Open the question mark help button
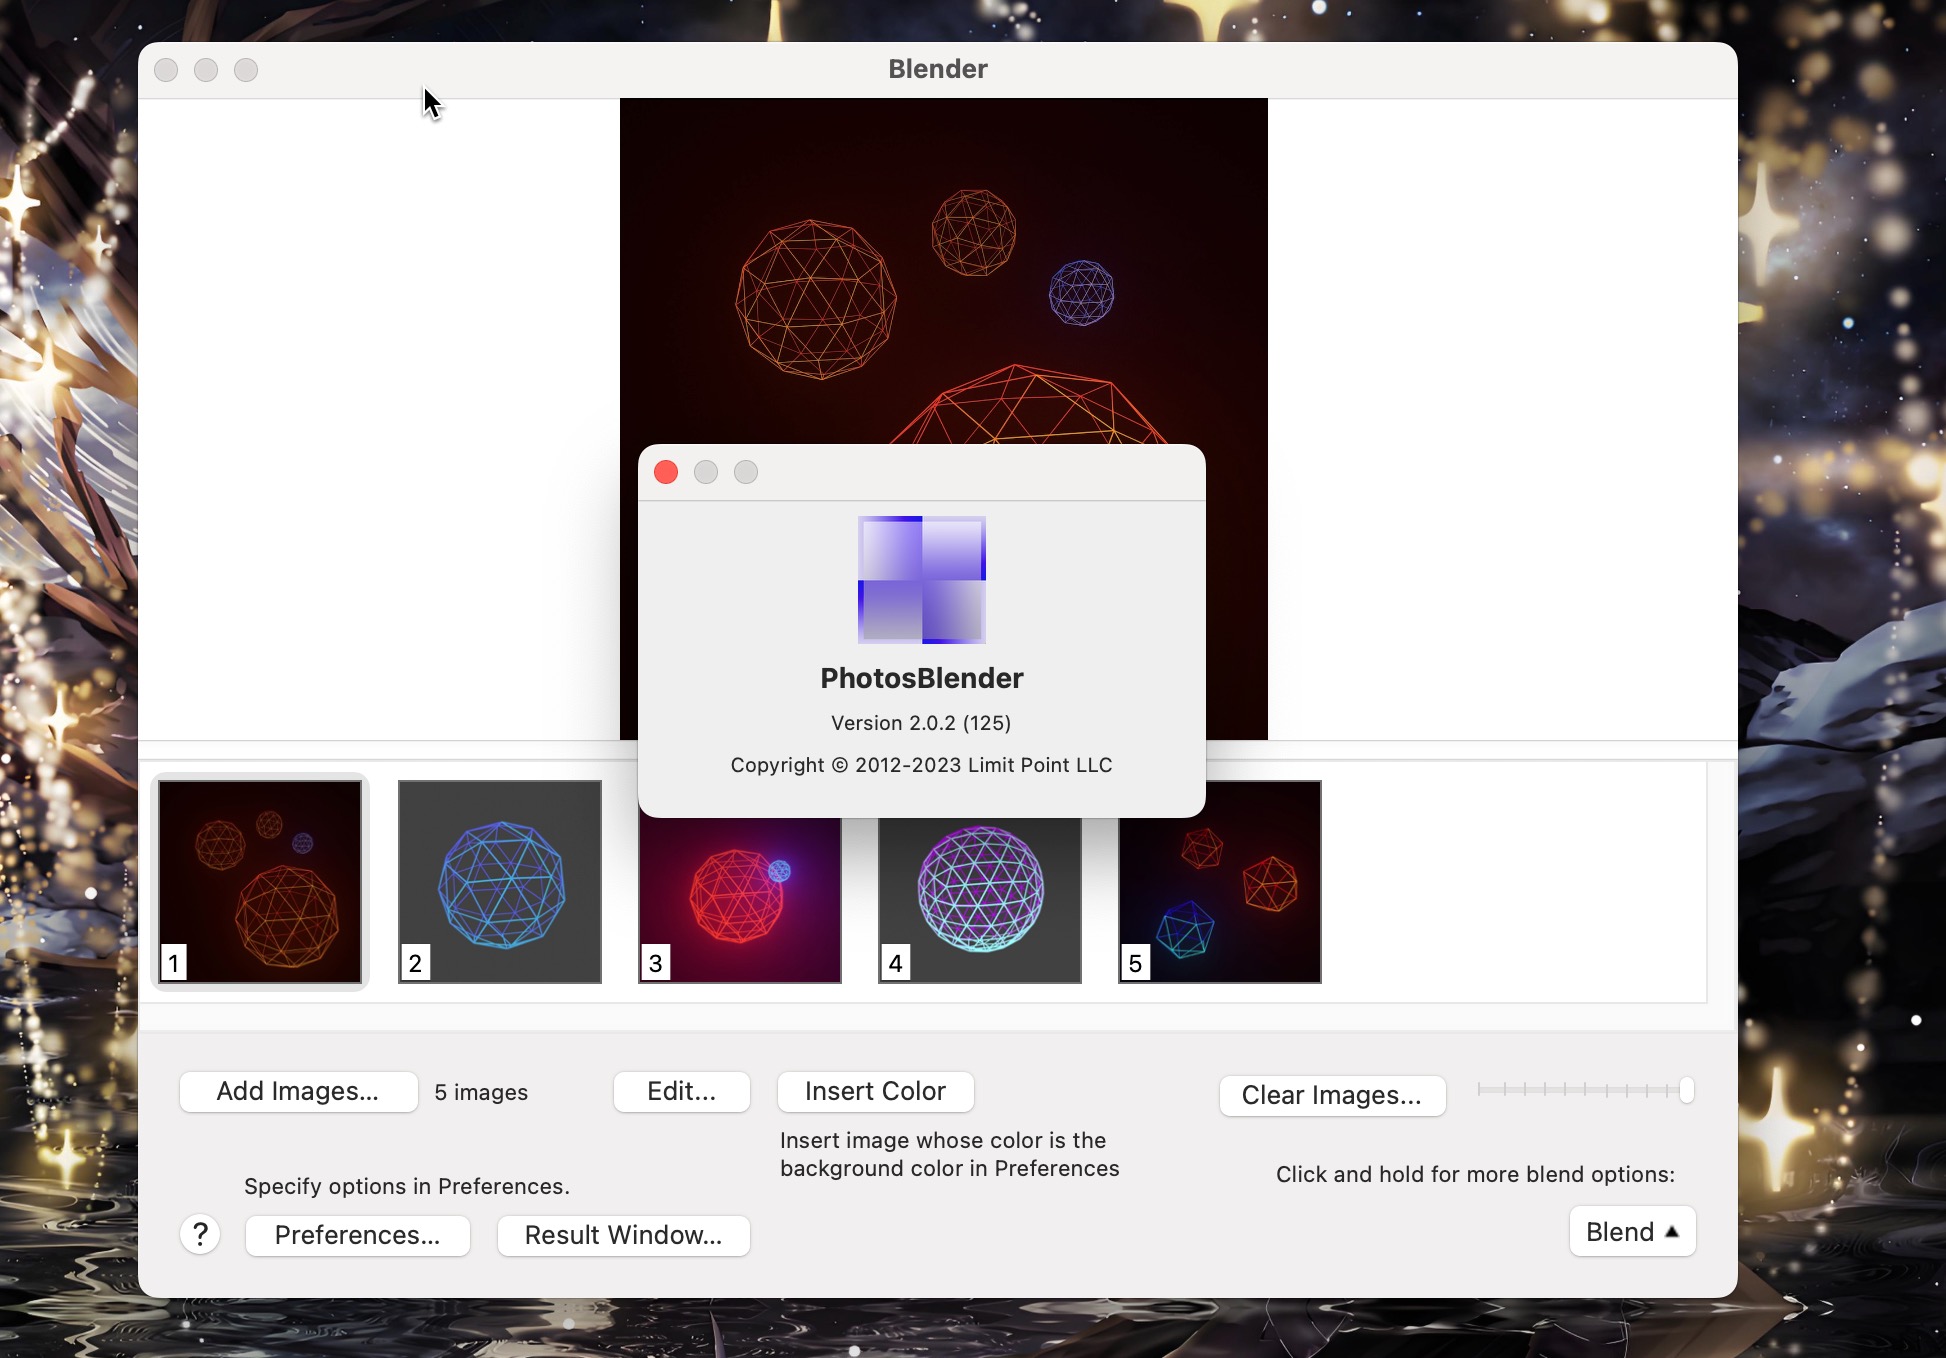The height and width of the screenshot is (1358, 1946). 200,1235
